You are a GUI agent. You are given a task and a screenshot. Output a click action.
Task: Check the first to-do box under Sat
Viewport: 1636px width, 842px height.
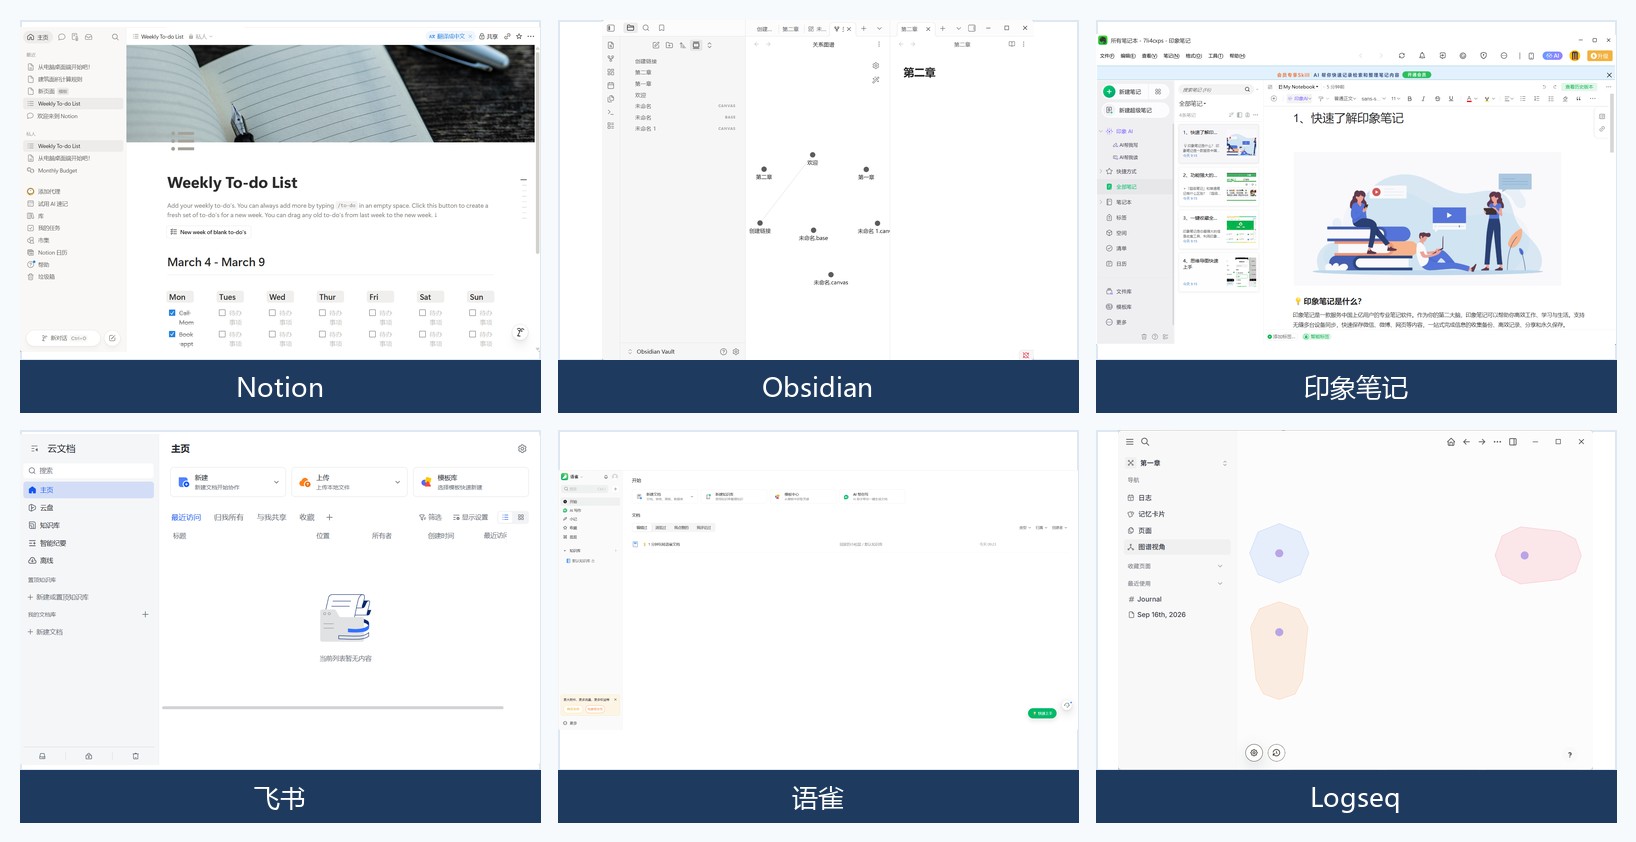click(422, 312)
